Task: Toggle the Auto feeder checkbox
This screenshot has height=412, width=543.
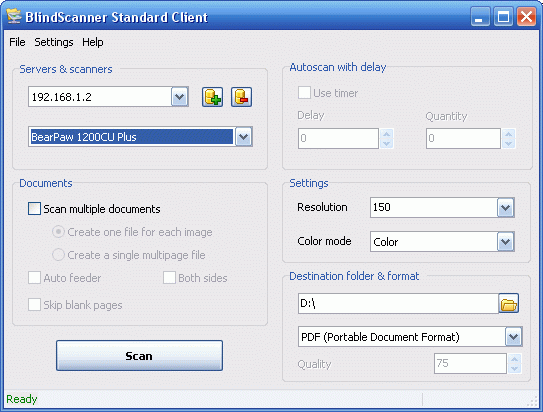Action: 34,278
